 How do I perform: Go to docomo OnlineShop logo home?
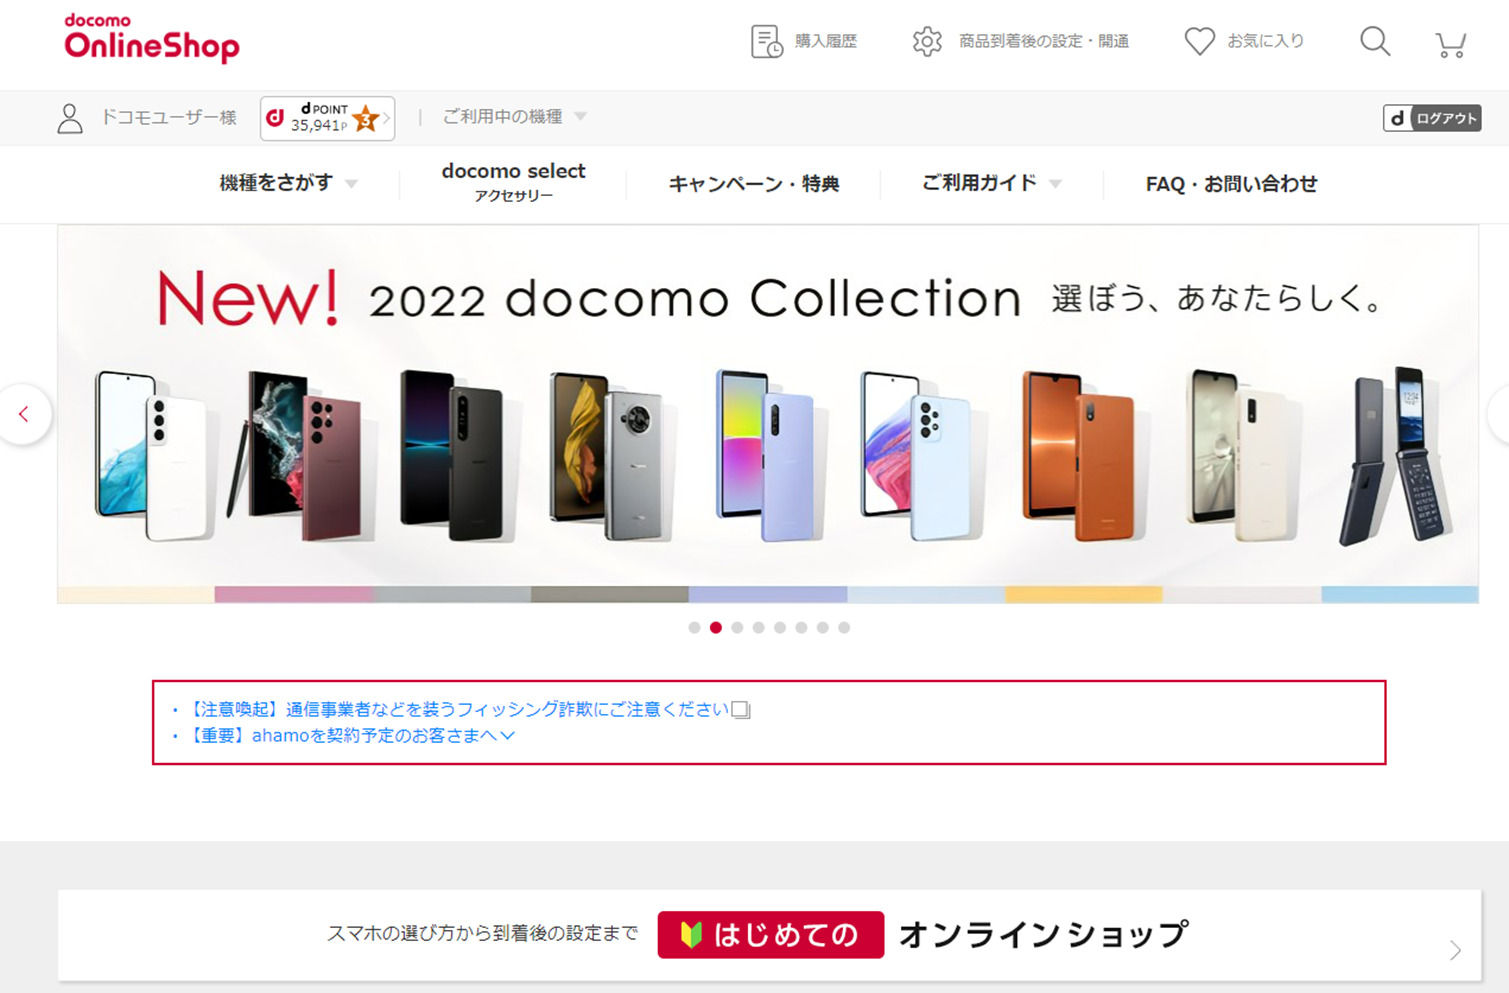pos(152,38)
